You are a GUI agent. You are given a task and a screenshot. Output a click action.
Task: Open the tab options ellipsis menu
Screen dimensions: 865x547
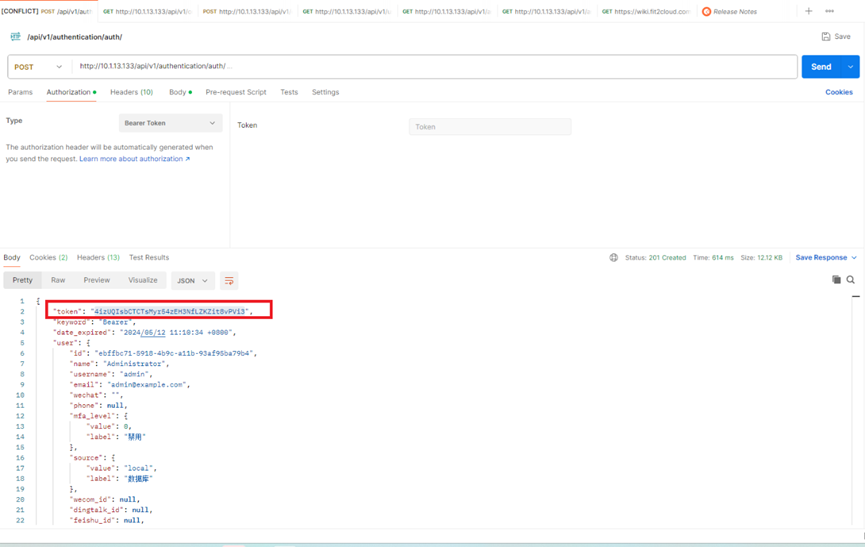829,11
